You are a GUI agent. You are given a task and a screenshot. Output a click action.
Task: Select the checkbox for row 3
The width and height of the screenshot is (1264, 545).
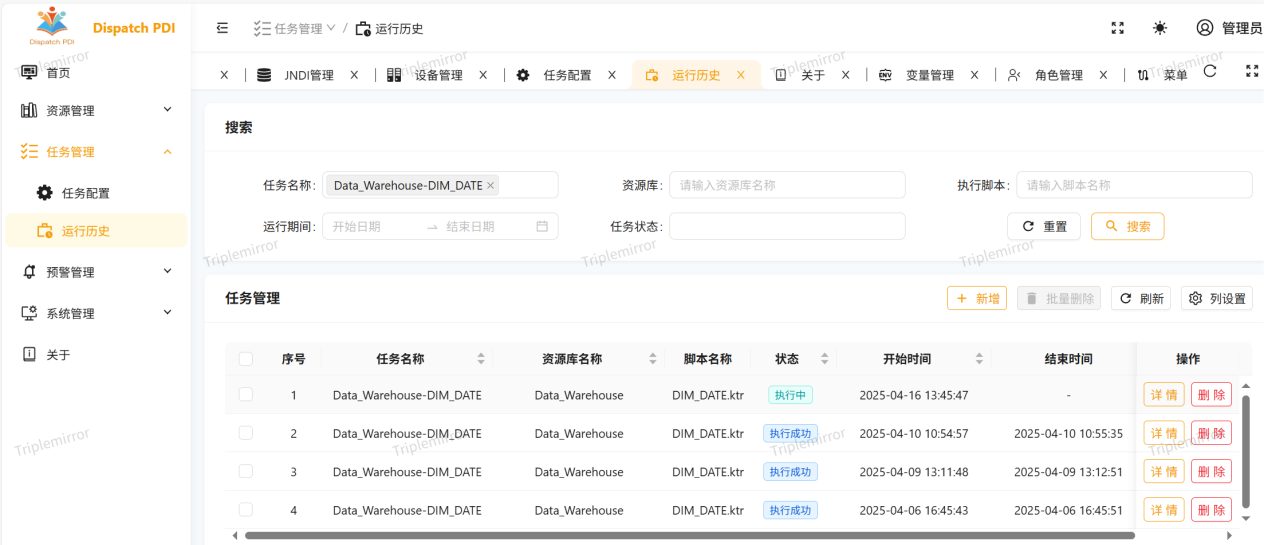[x=246, y=471]
